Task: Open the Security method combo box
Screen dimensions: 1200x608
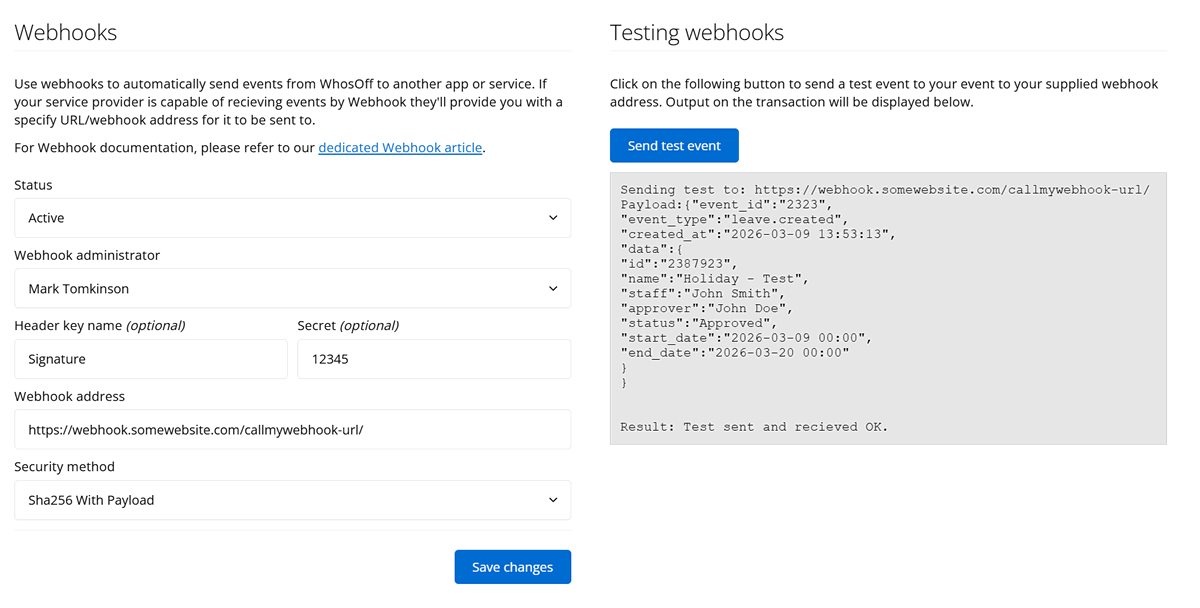Action: coord(290,500)
